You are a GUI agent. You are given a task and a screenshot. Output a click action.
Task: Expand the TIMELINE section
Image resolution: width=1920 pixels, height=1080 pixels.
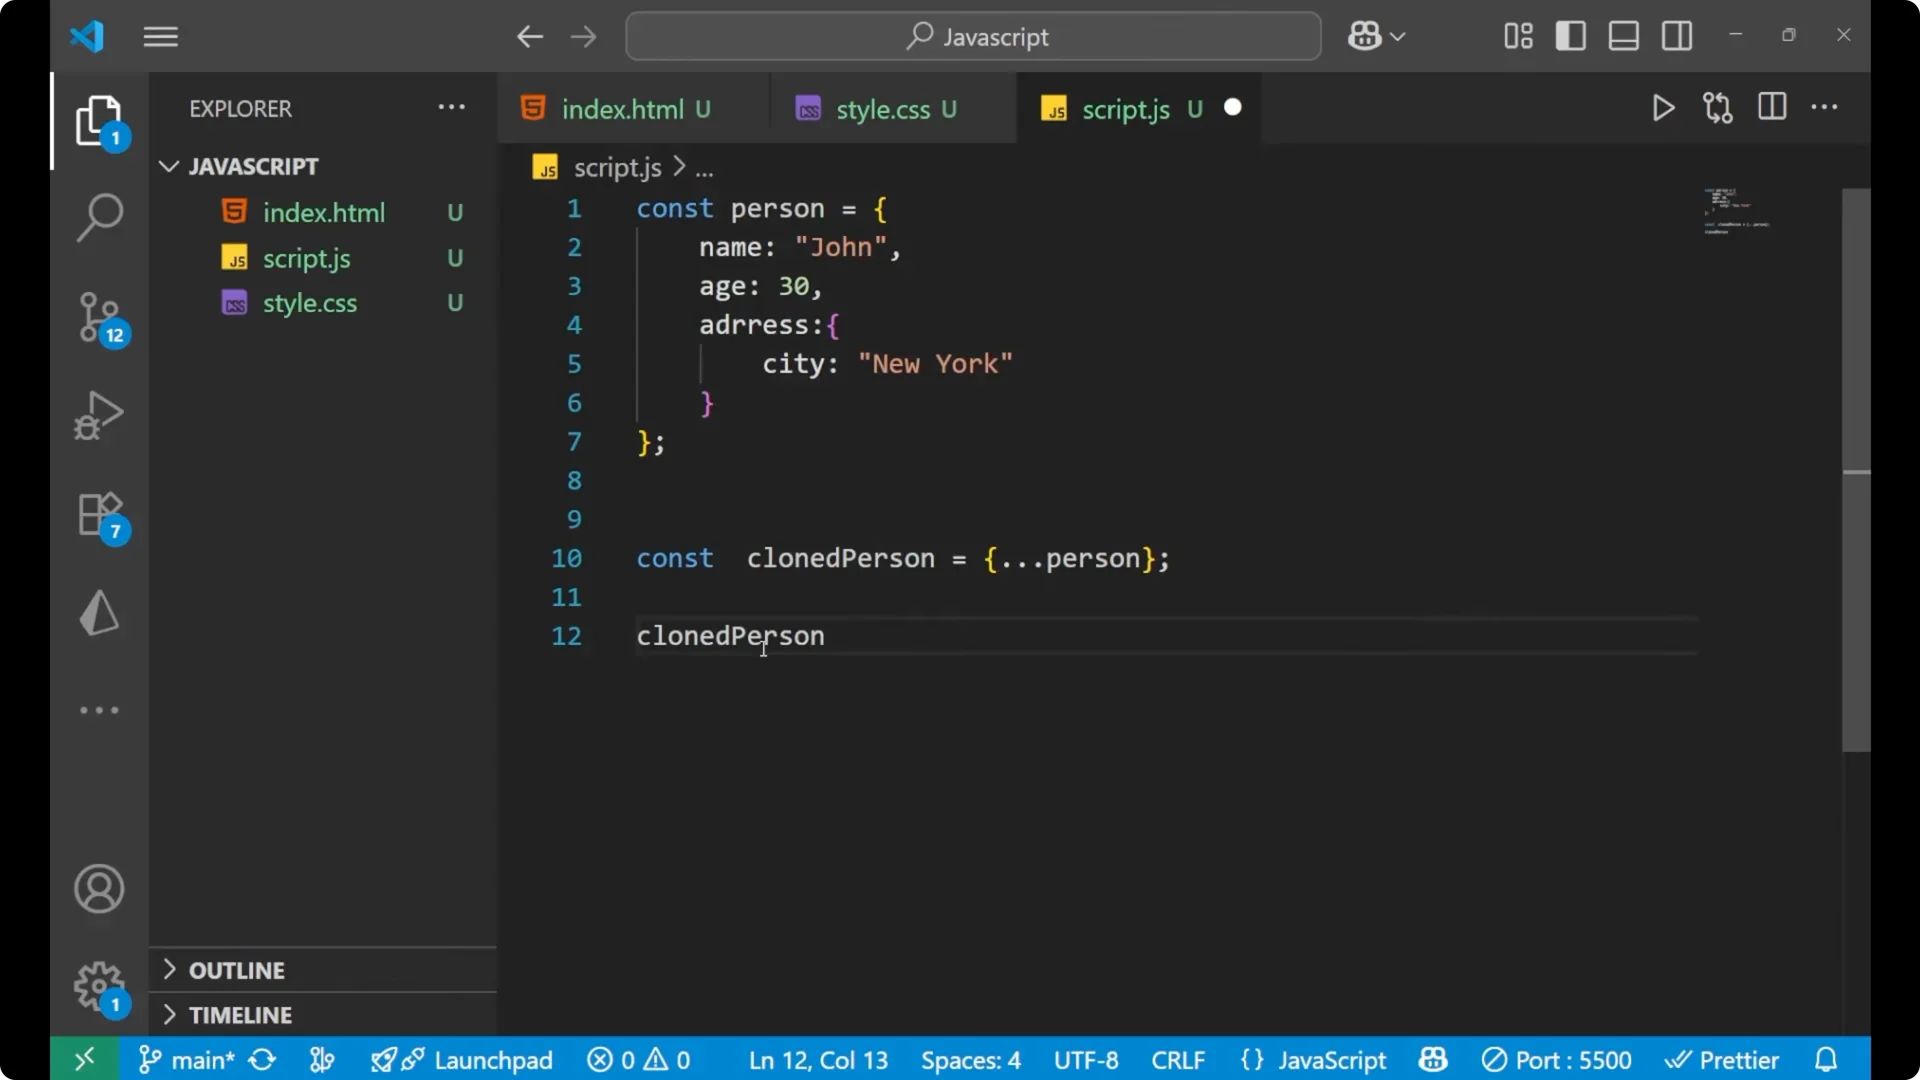241,1015
